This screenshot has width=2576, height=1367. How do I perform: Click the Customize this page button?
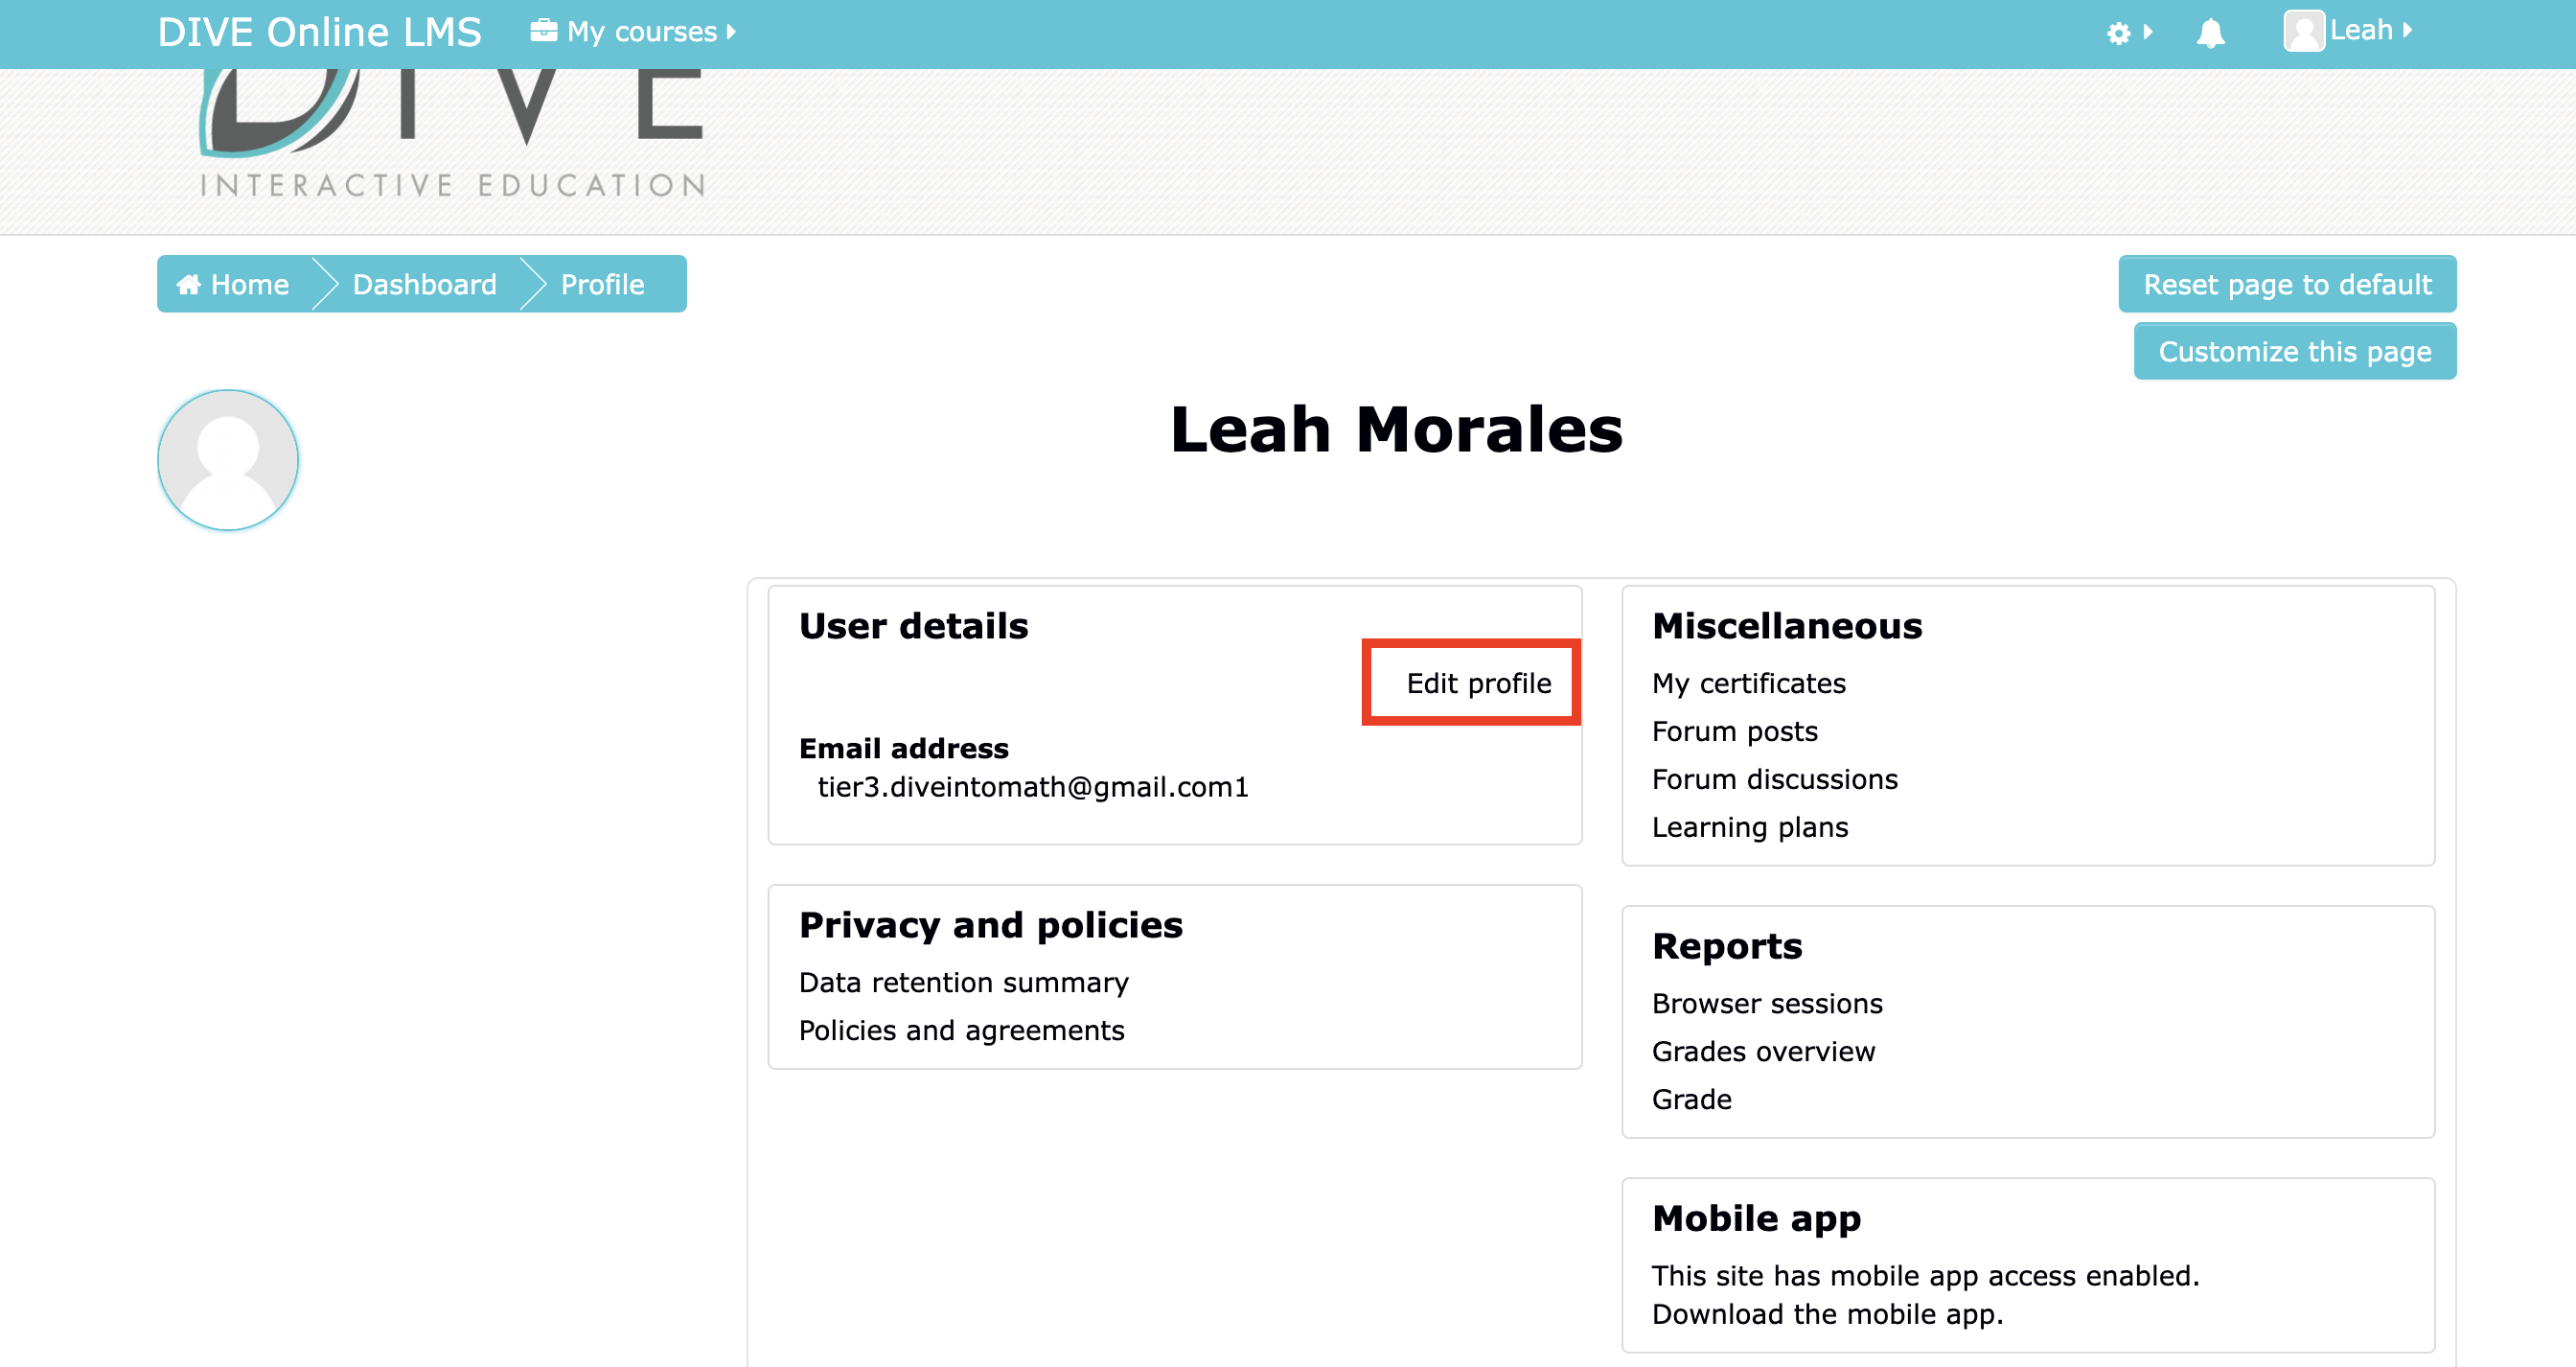pyautogui.click(x=2295, y=351)
